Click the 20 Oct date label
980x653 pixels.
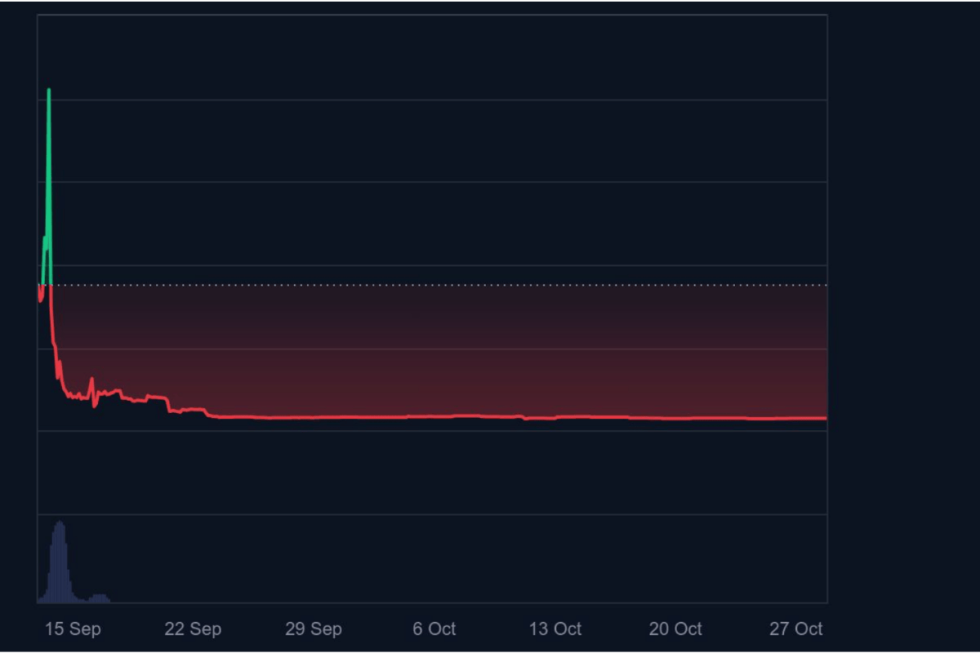click(675, 629)
